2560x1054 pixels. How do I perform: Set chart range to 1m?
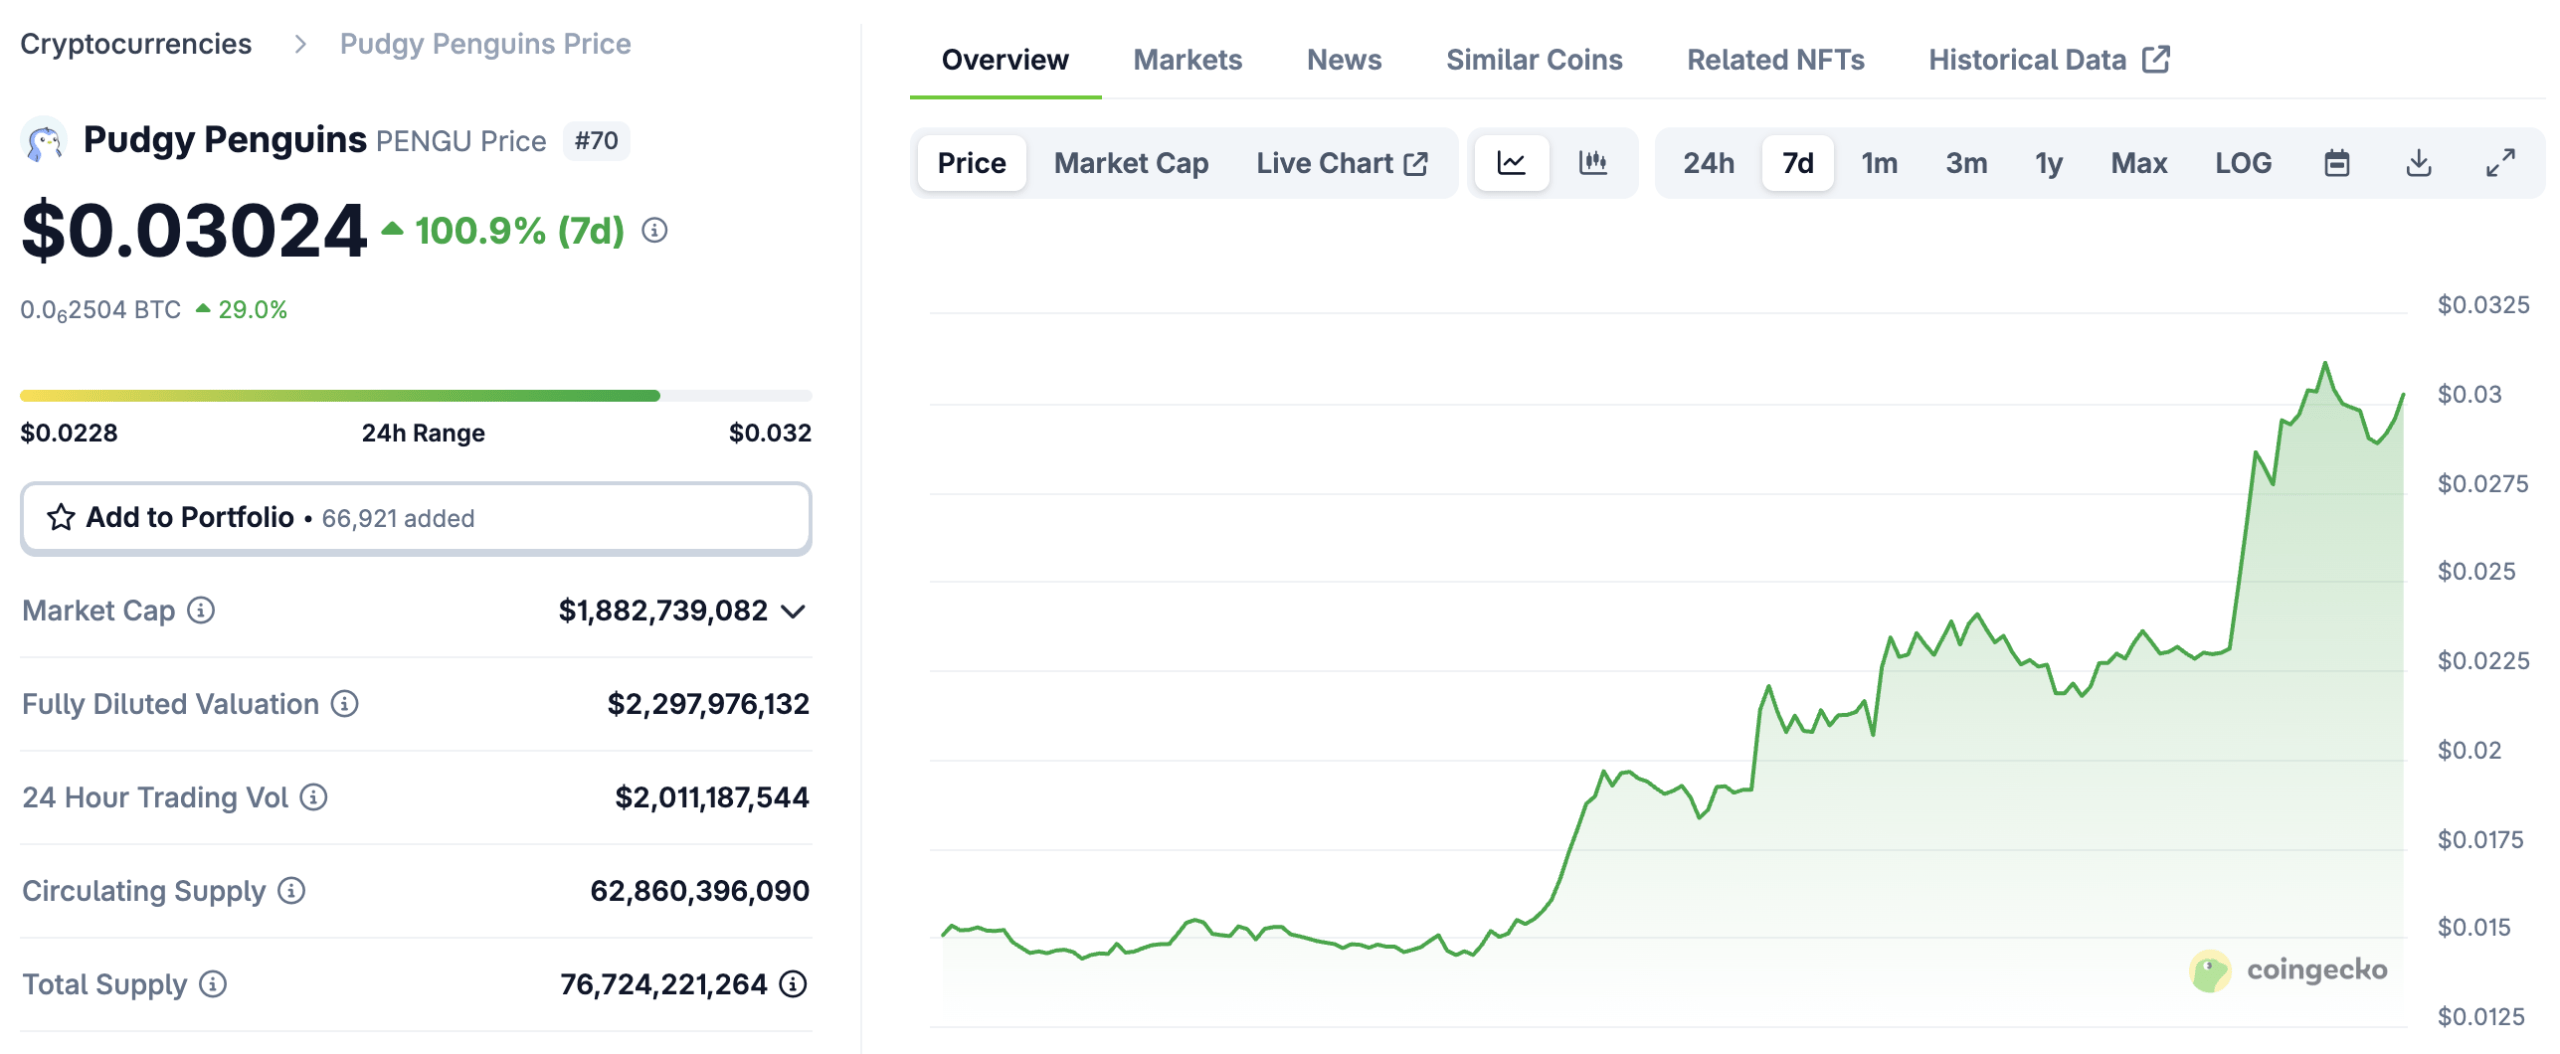point(1879,163)
